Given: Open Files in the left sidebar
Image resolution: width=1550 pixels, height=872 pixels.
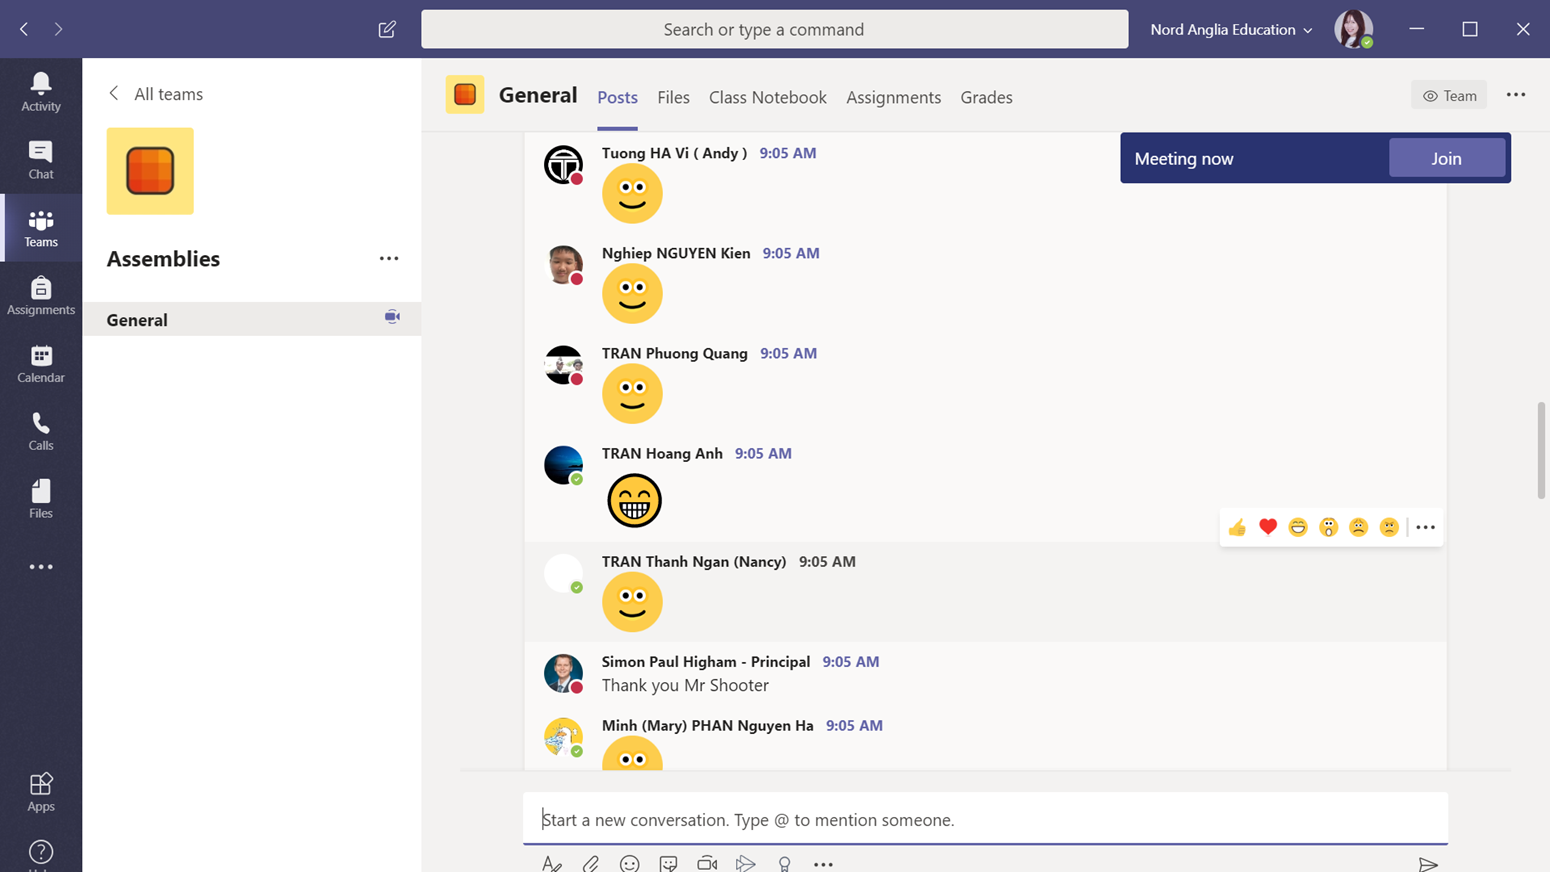Looking at the screenshot, I should tap(41, 499).
